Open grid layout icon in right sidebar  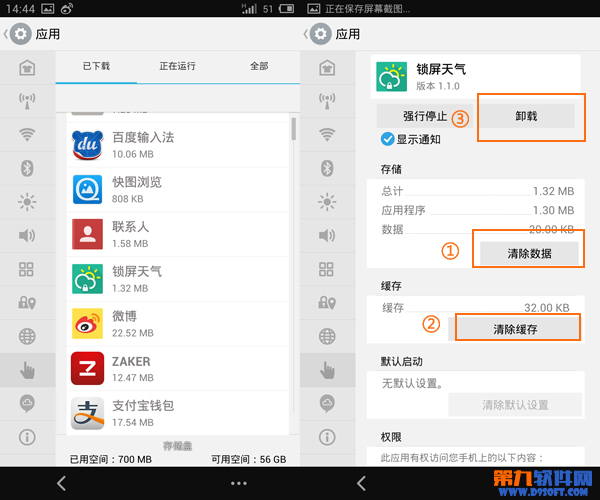coord(326,269)
